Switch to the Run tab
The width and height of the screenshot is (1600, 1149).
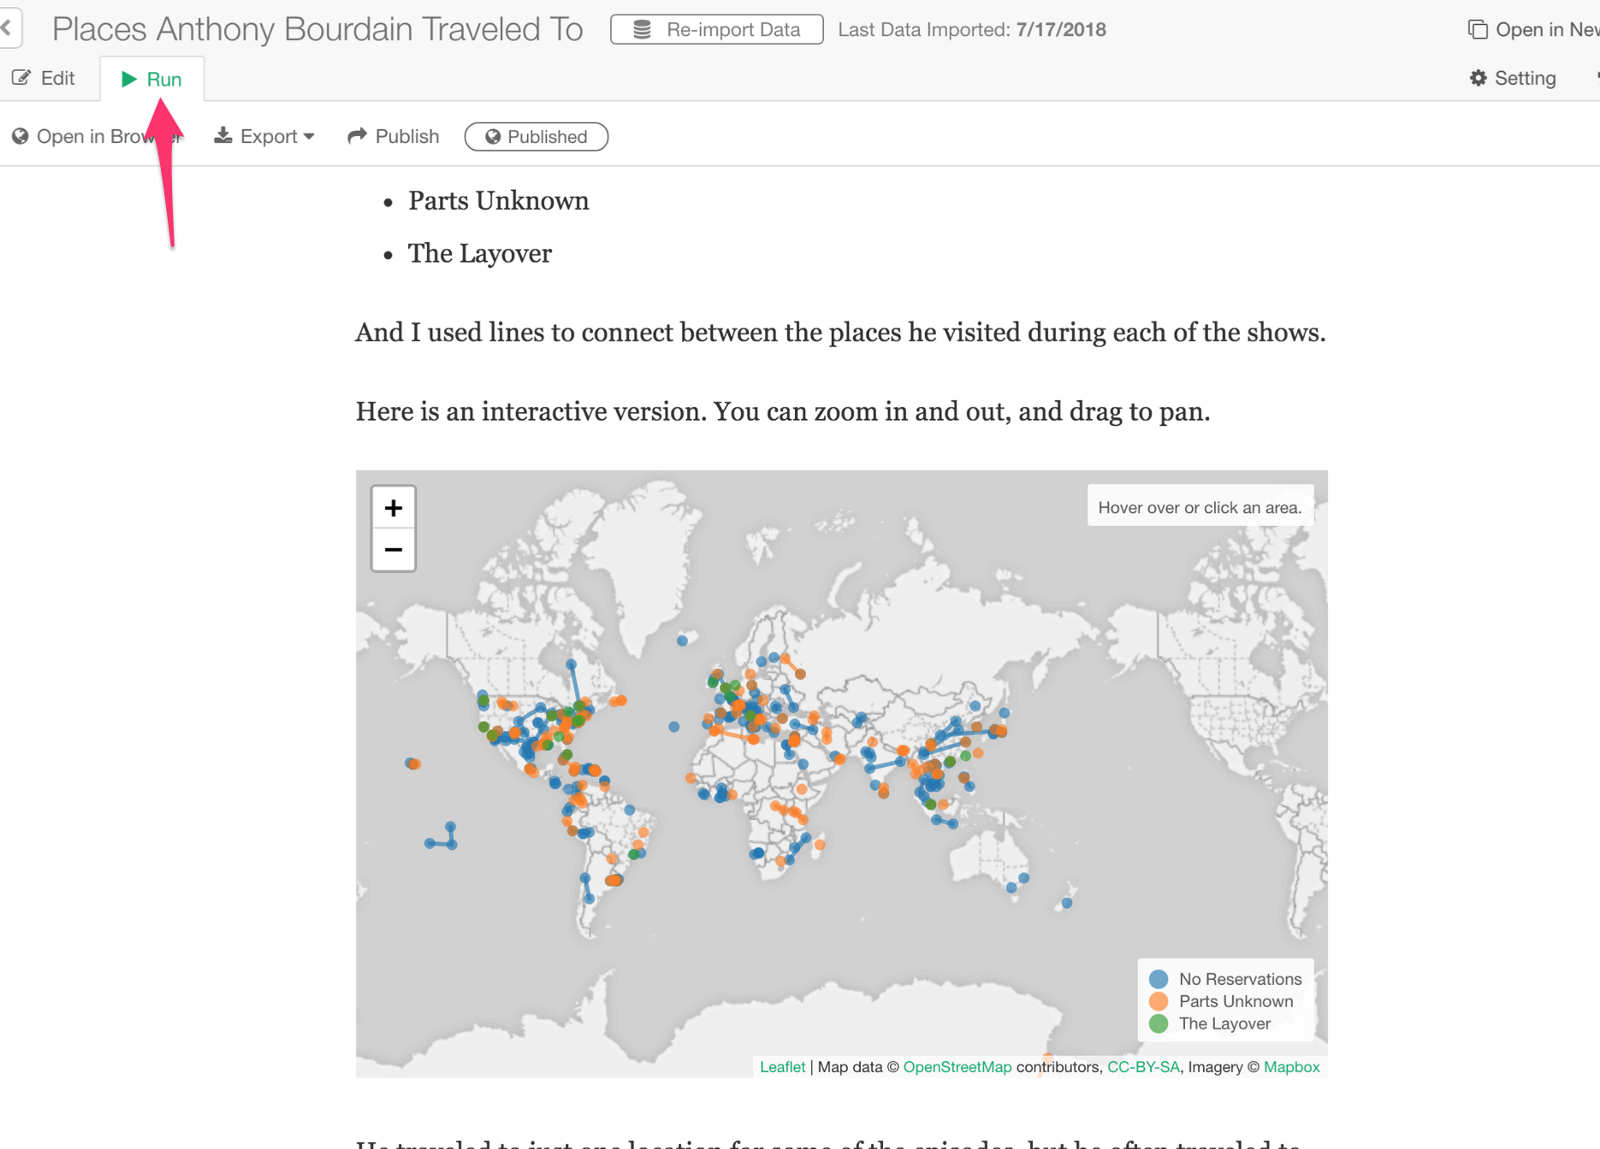pyautogui.click(x=152, y=79)
